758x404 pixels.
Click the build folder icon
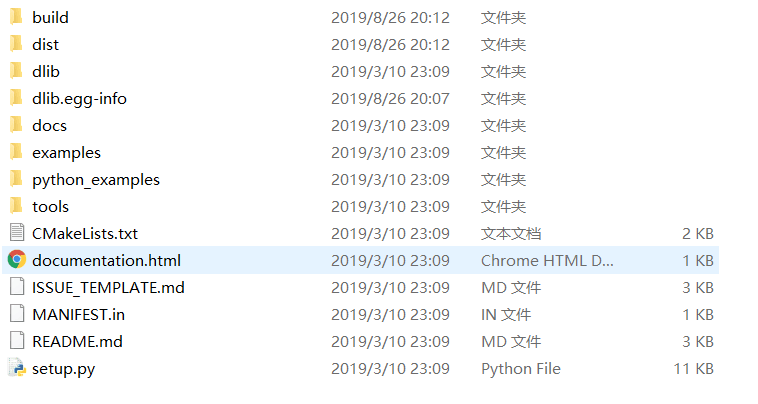[x=15, y=17]
